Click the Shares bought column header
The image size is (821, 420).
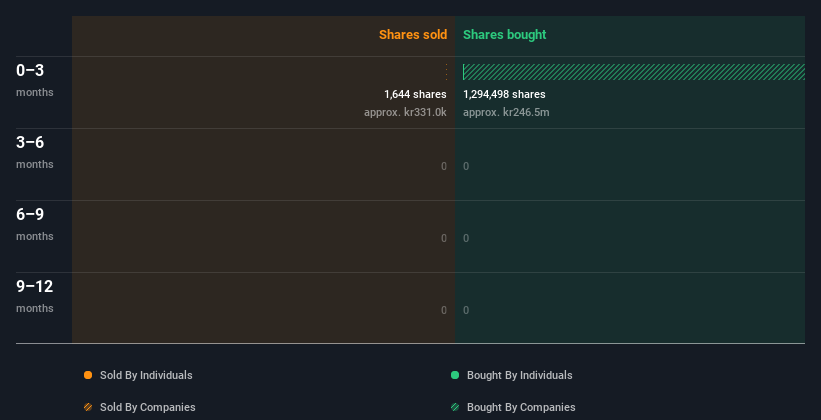point(505,35)
